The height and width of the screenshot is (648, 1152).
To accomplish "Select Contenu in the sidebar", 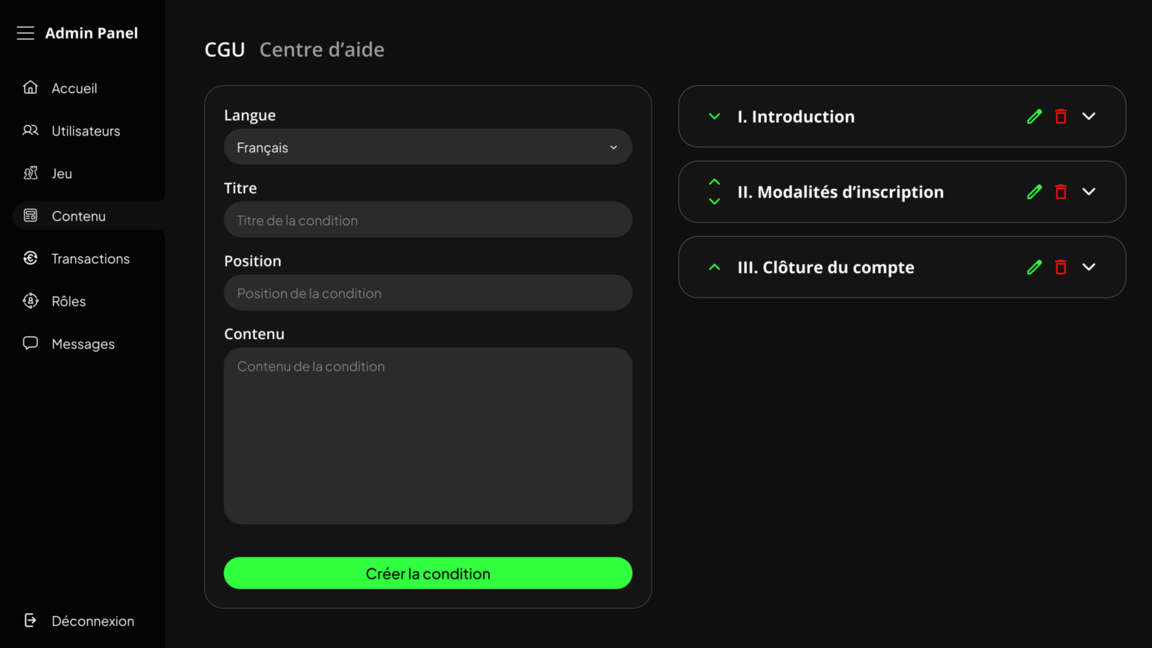I will coord(89,216).
